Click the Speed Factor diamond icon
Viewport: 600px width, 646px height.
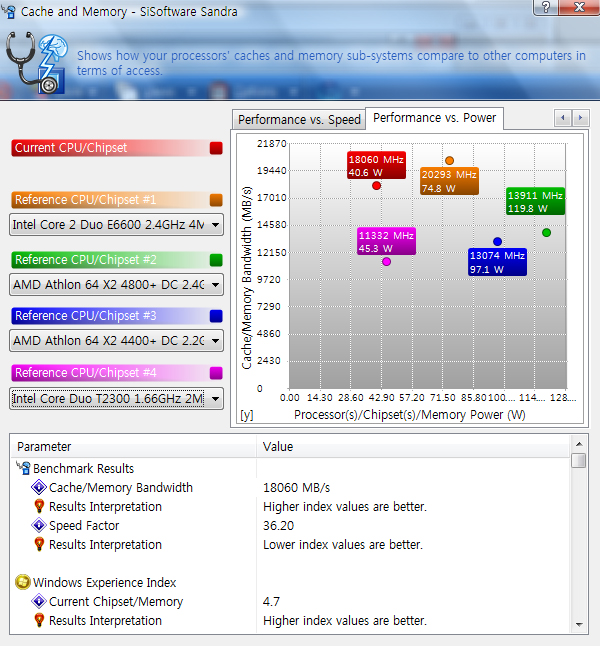(x=39, y=526)
